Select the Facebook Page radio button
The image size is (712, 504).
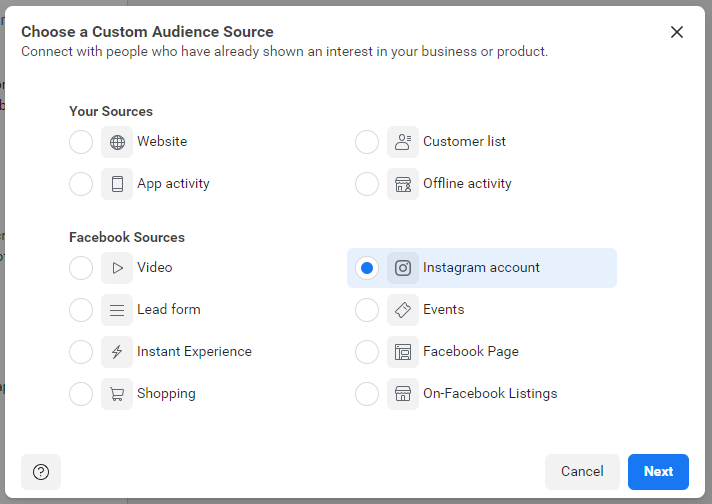coord(367,352)
